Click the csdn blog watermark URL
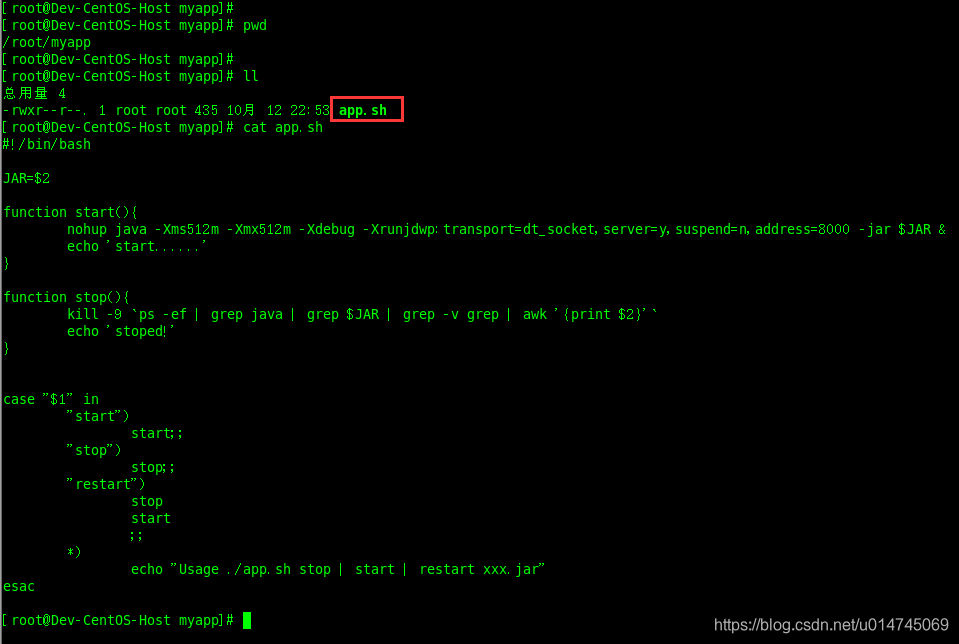959x644 pixels. click(x=831, y=624)
